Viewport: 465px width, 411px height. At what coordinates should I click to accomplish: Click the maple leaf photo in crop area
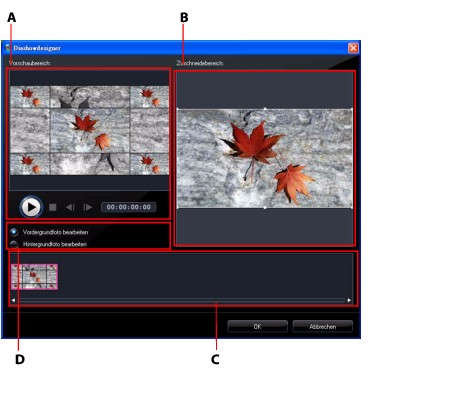click(x=265, y=158)
